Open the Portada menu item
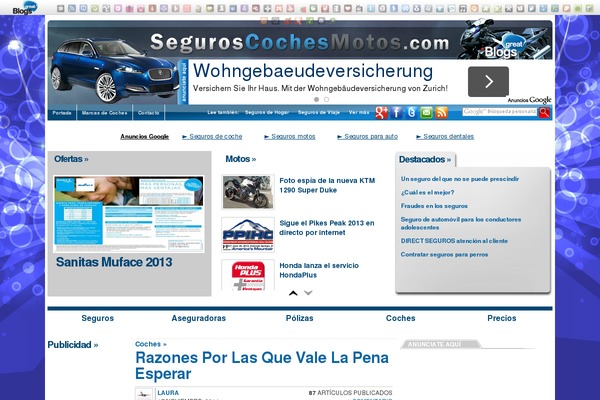This screenshot has width=600, height=400. (x=62, y=113)
